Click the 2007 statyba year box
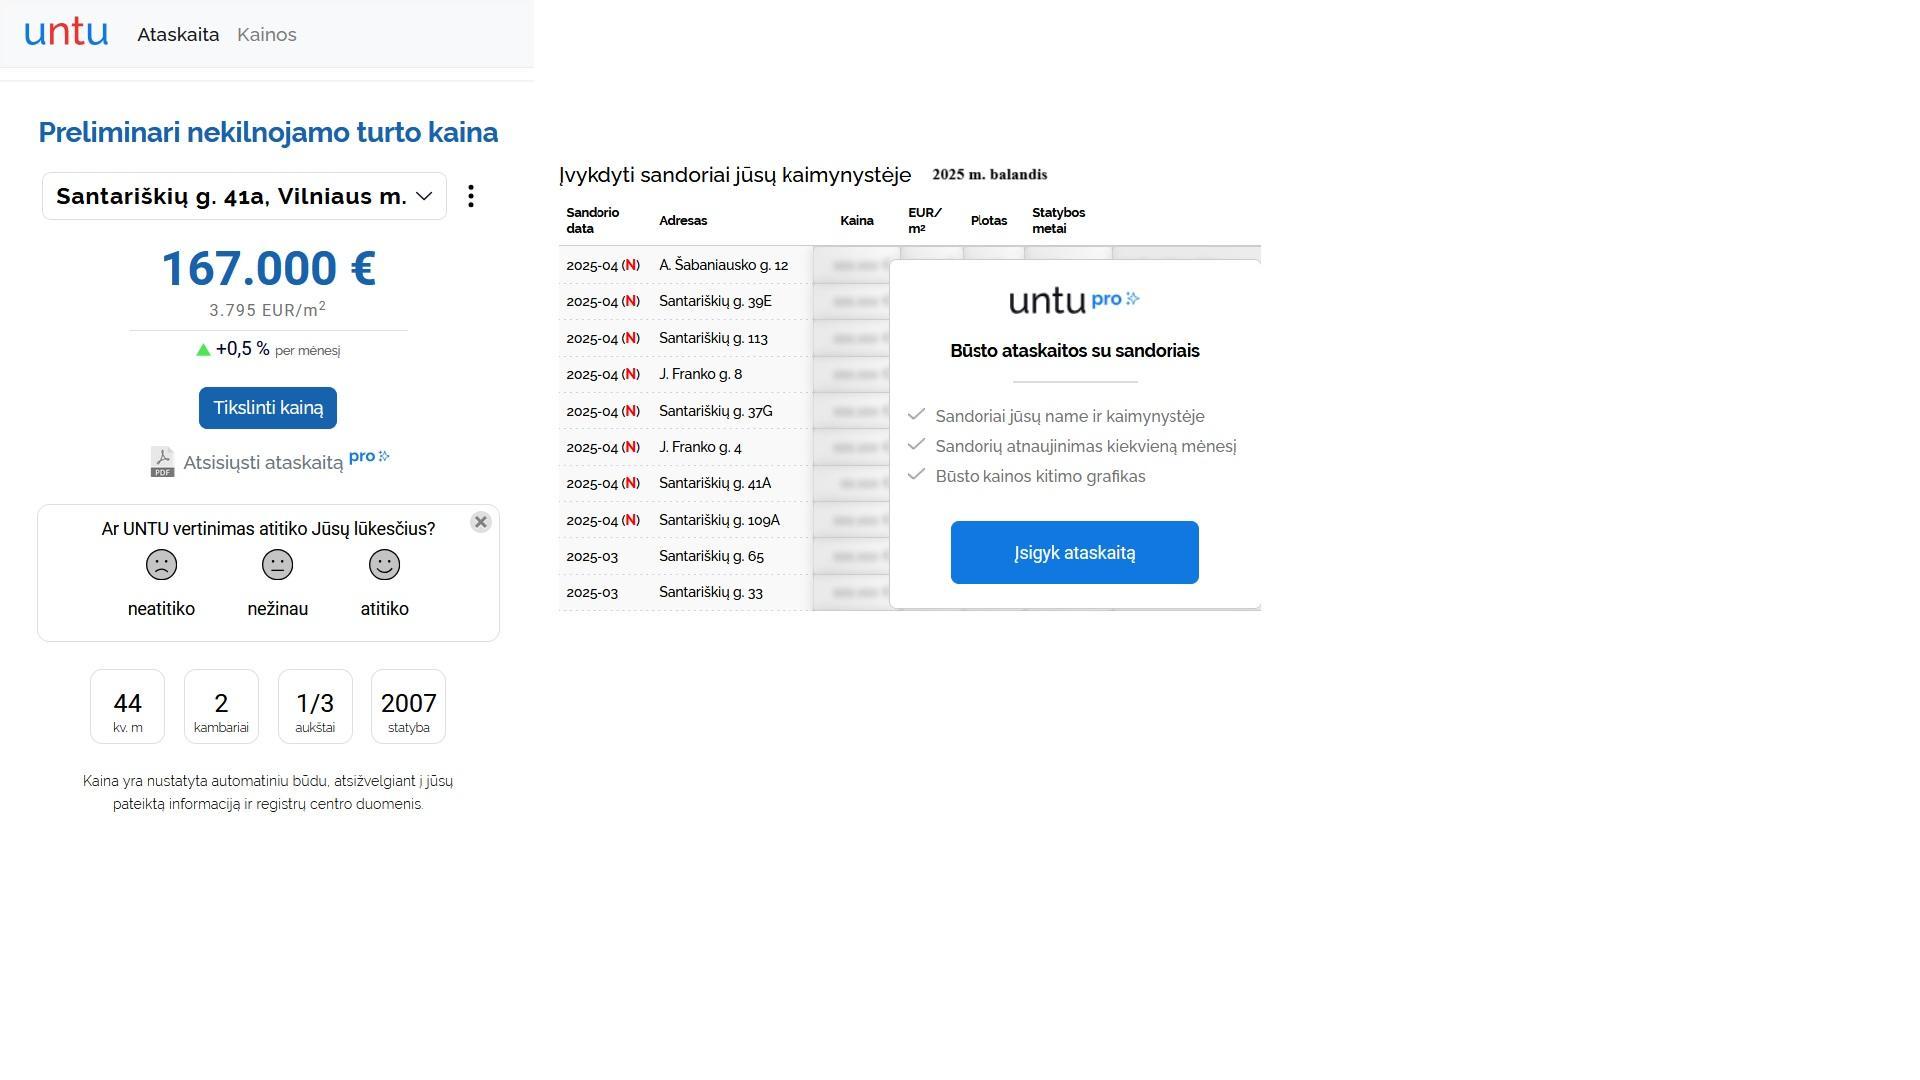This screenshot has width=1920, height=1080. pyautogui.click(x=408, y=707)
